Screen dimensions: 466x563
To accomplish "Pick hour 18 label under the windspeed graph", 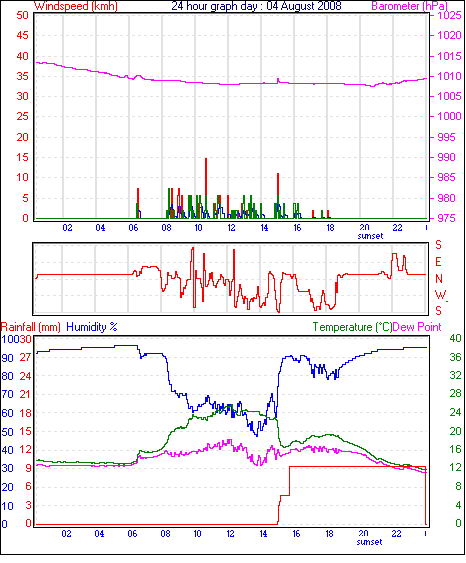I will coord(330,228).
